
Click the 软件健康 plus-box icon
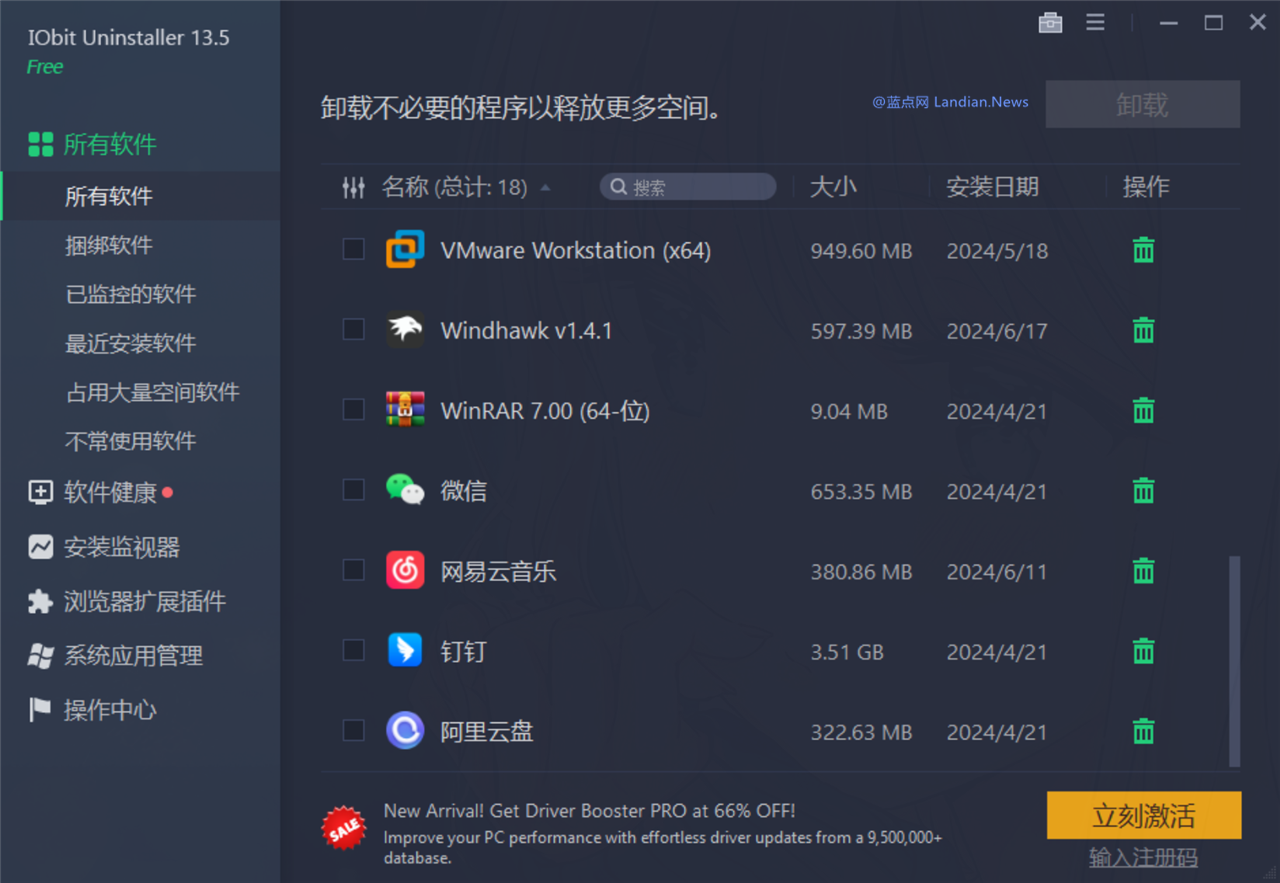[x=40, y=492]
